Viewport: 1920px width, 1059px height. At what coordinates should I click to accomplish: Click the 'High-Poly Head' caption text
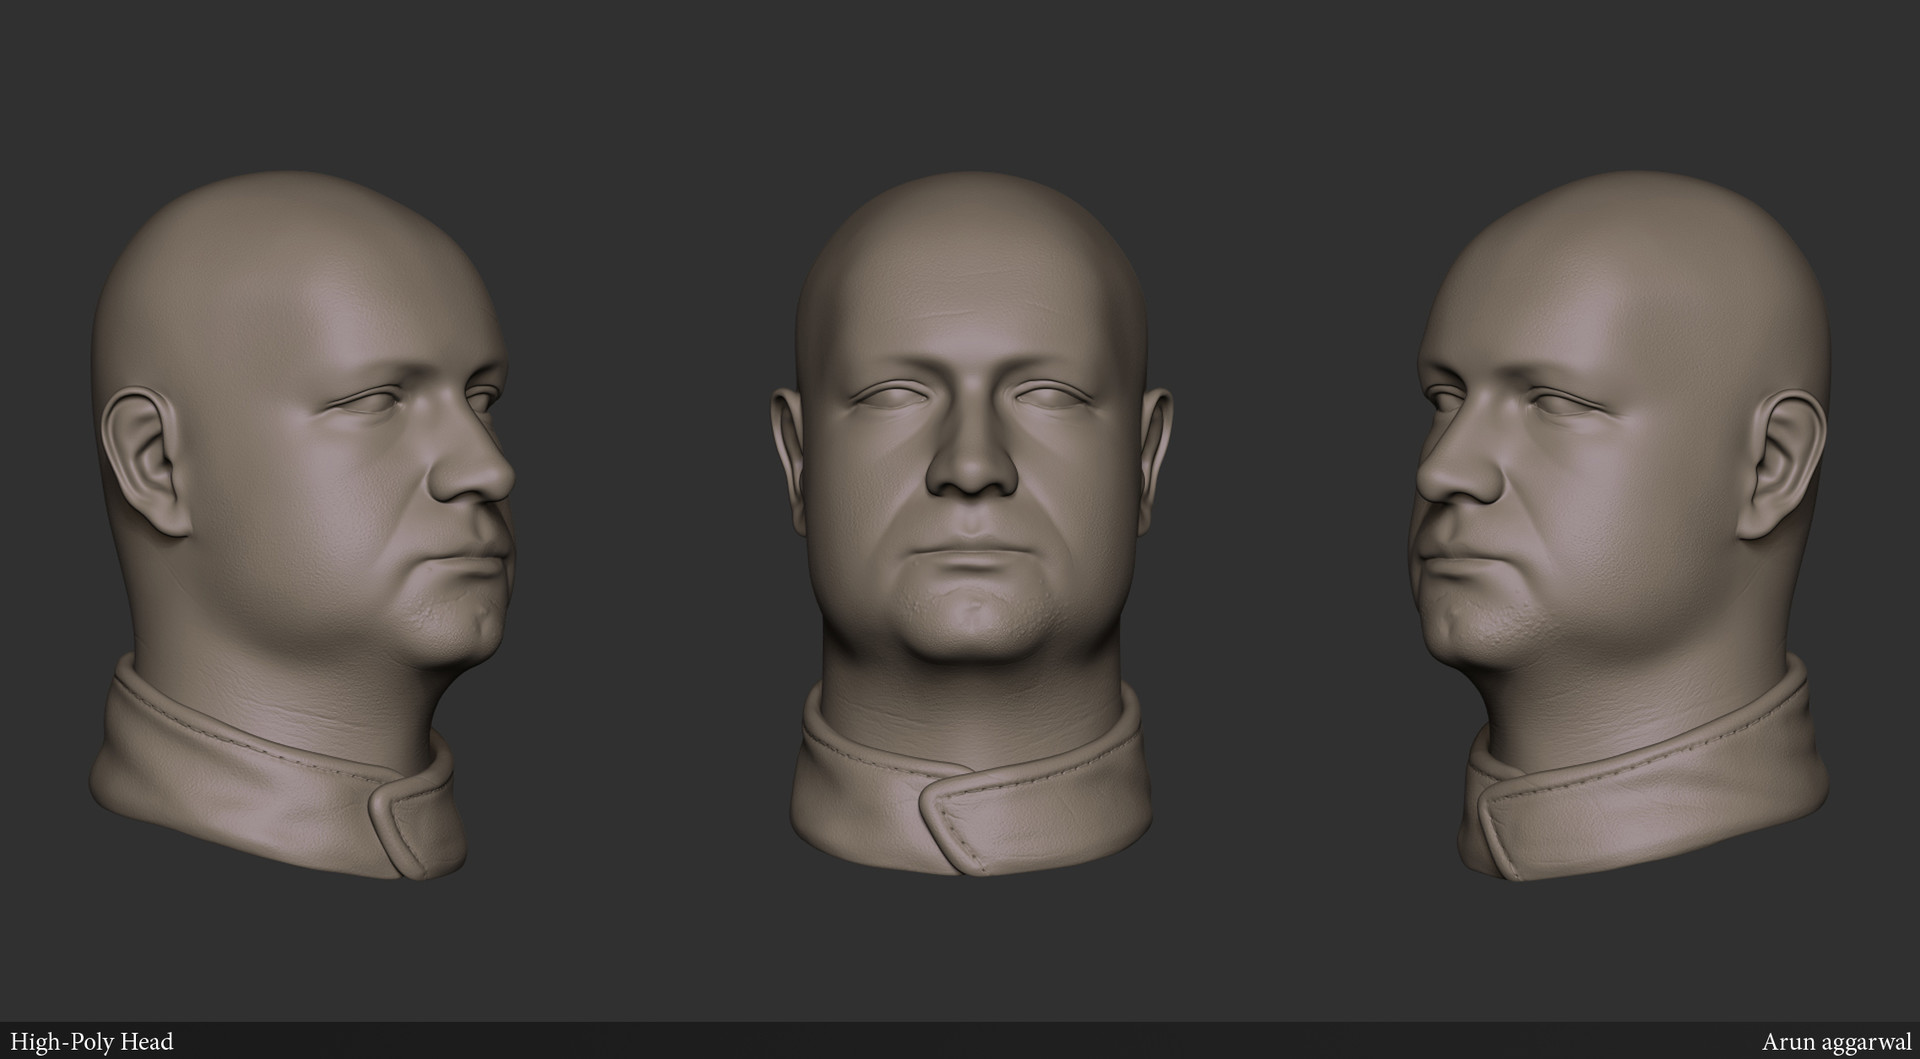pyautogui.click(x=92, y=1042)
